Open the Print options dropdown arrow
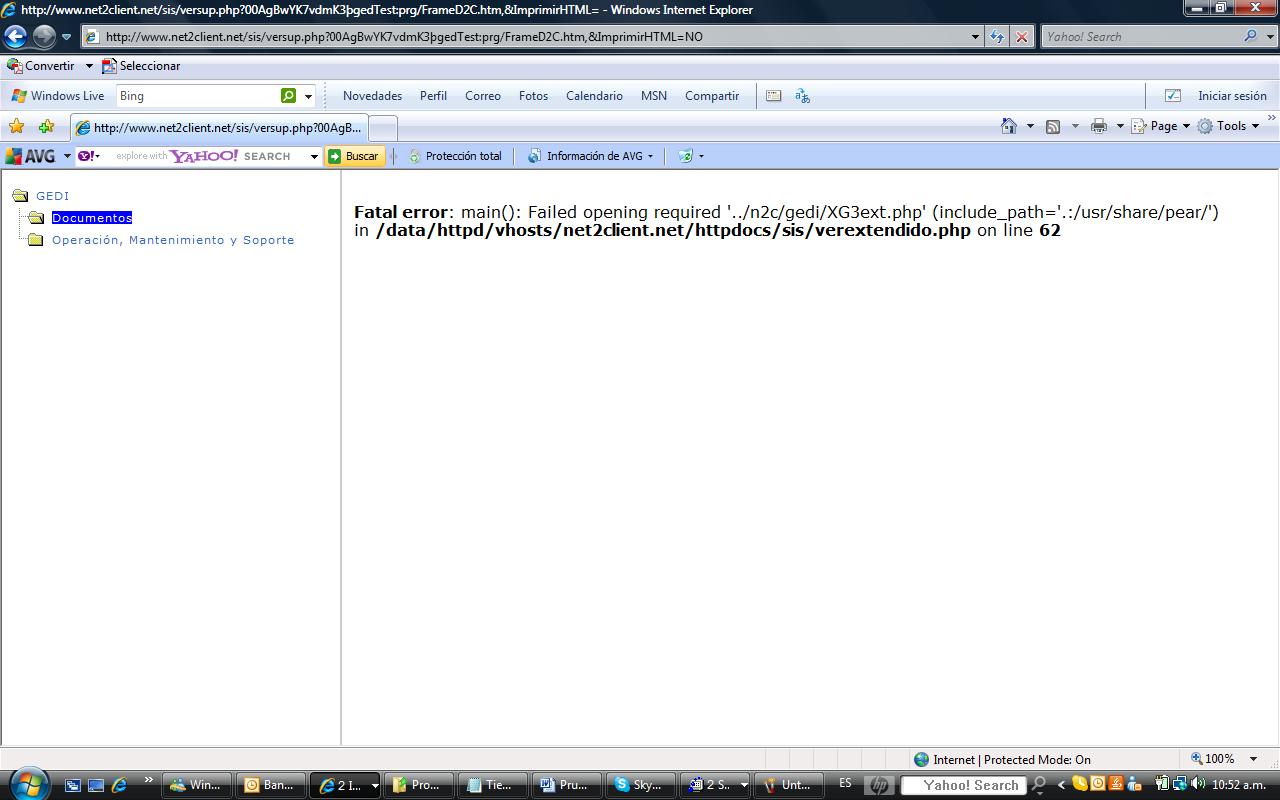This screenshot has width=1280, height=800. coord(1120,126)
